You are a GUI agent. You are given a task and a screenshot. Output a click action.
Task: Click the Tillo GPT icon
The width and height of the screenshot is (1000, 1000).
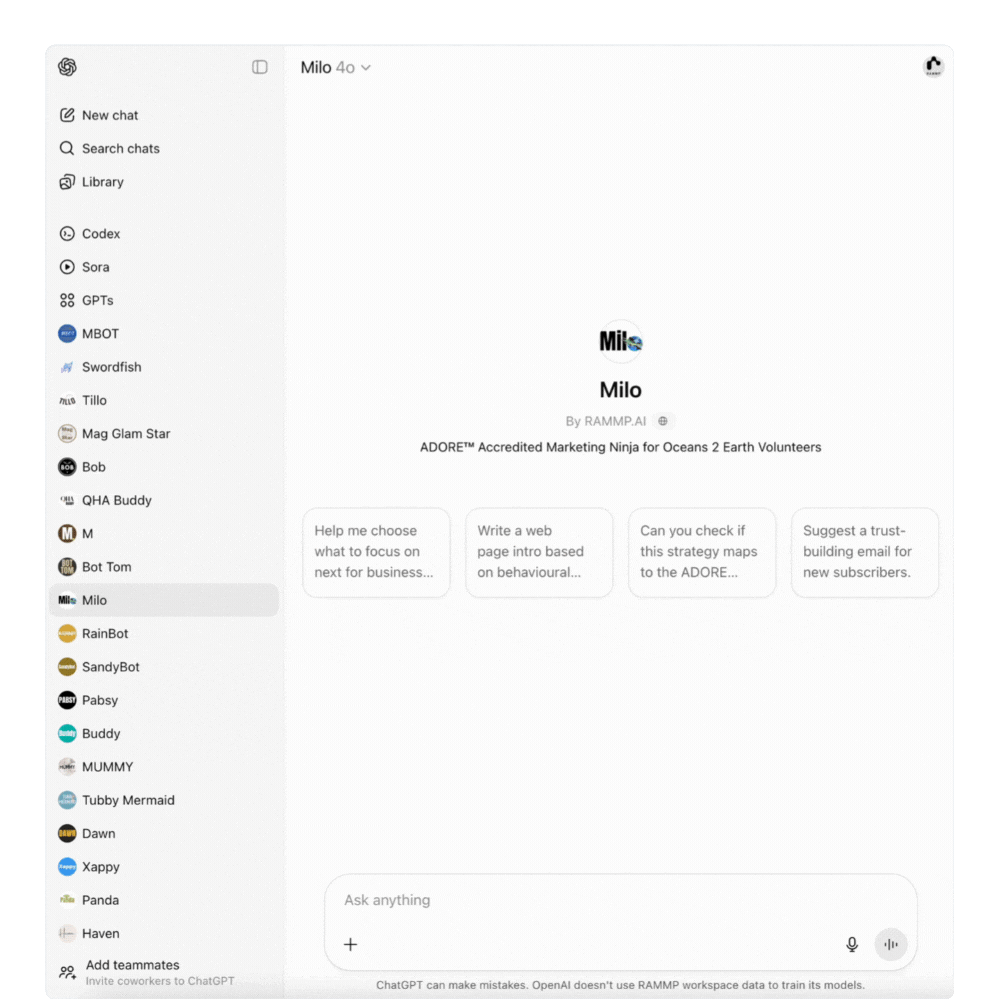[67, 401]
